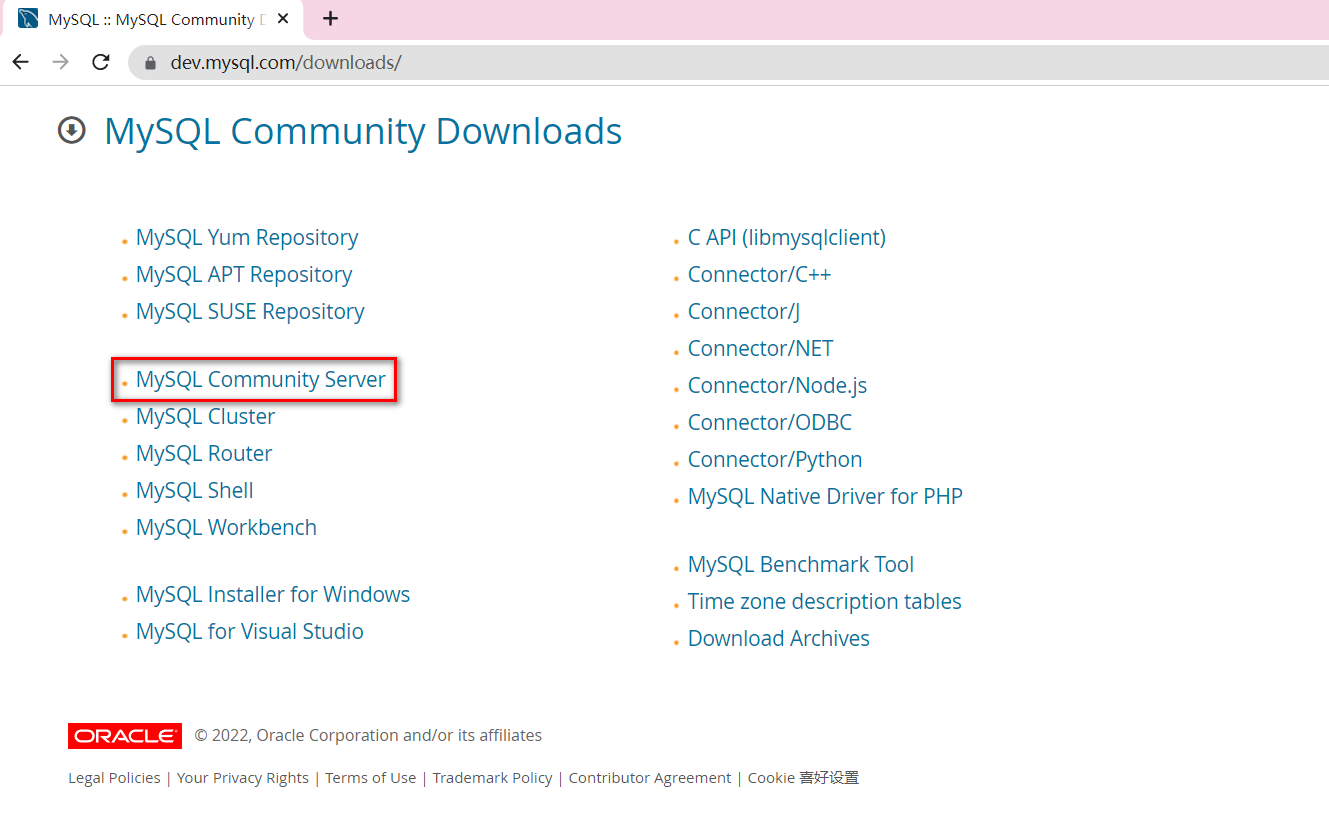The image size is (1329, 827).
Task: Open Connector/C++ link
Action: coord(759,275)
